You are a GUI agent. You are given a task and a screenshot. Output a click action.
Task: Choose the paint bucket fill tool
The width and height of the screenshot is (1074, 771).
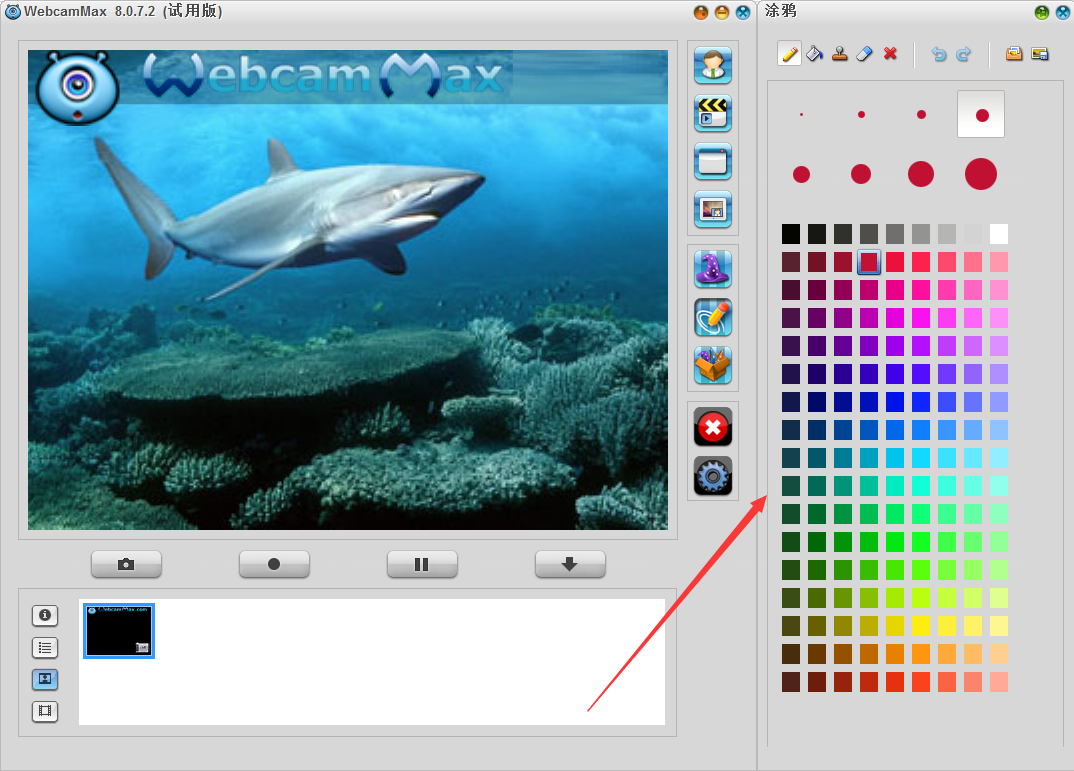point(814,54)
